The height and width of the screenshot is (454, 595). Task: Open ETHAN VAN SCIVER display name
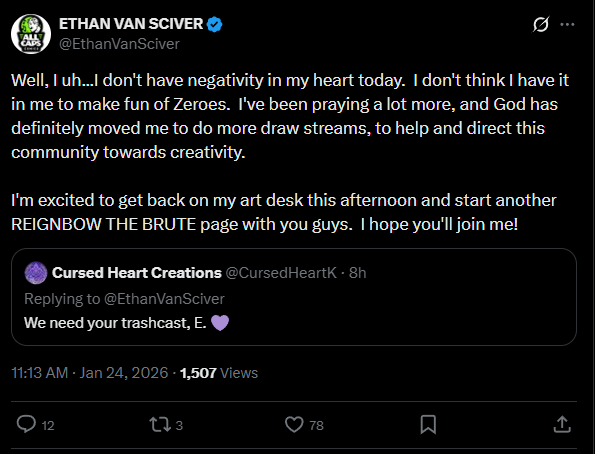coord(131,24)
